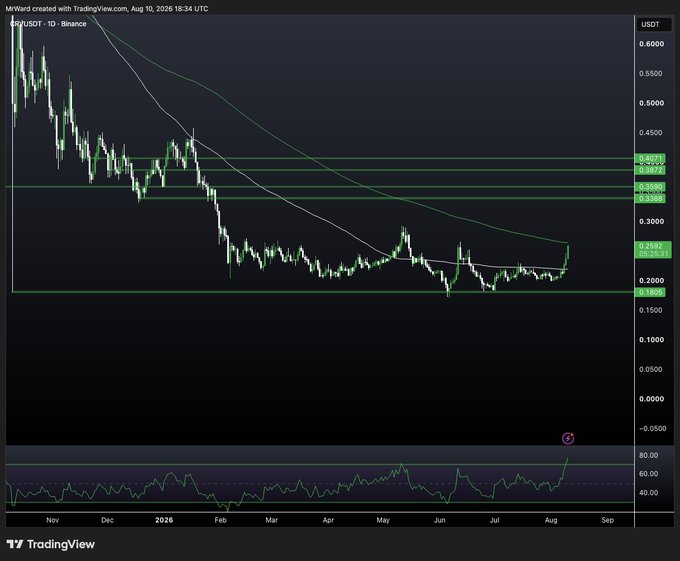This screenshot has width=680, height=561.
Task: Click the purple lightning bolt icon
Action: click(x=568, y=438)
